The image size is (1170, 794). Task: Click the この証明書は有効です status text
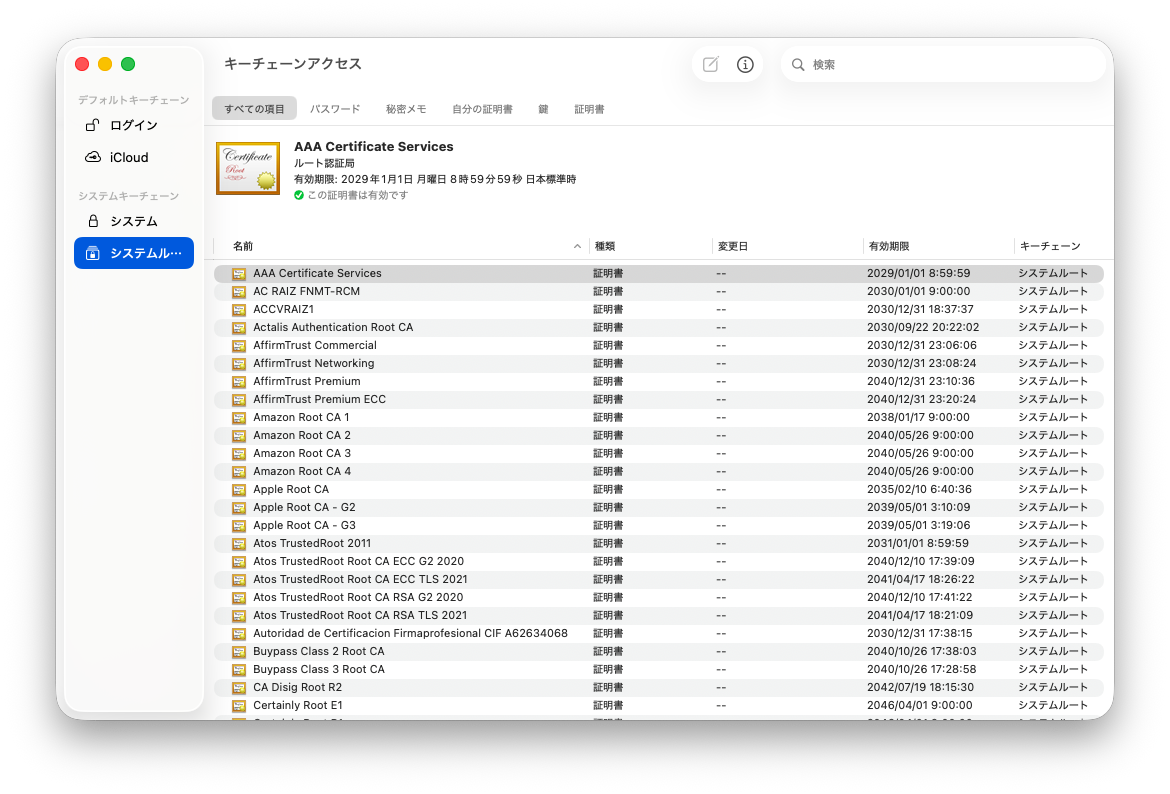coord(357,195)
